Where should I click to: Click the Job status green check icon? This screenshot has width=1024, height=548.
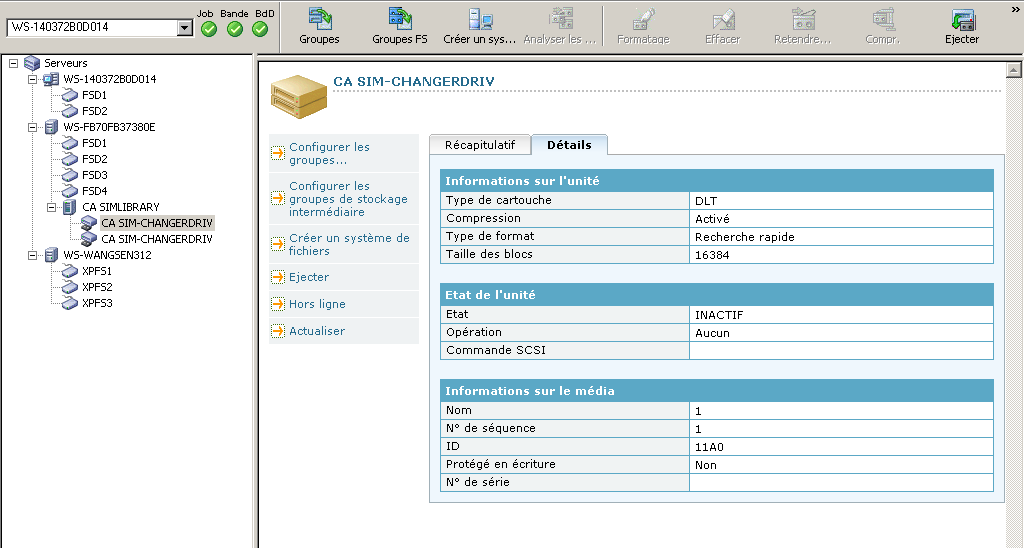click(x=208, y=29)
